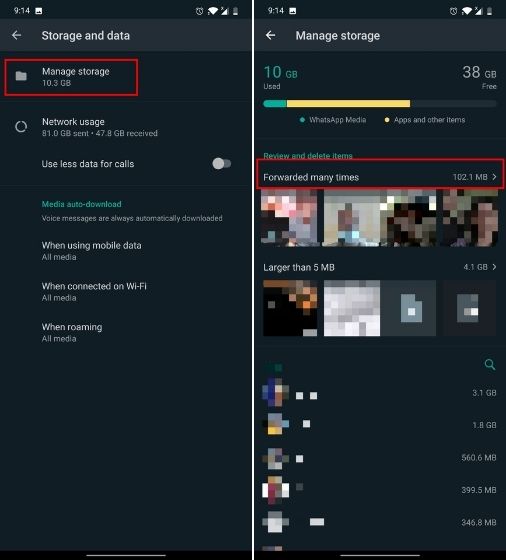
Task: Open Network usage details
Action: click(126, 127)
